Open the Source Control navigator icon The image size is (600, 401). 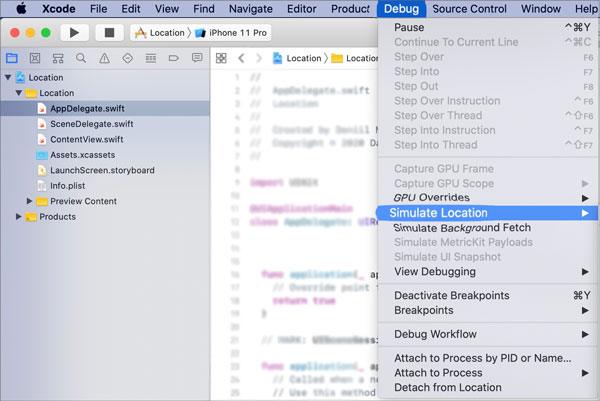(35, 58)
